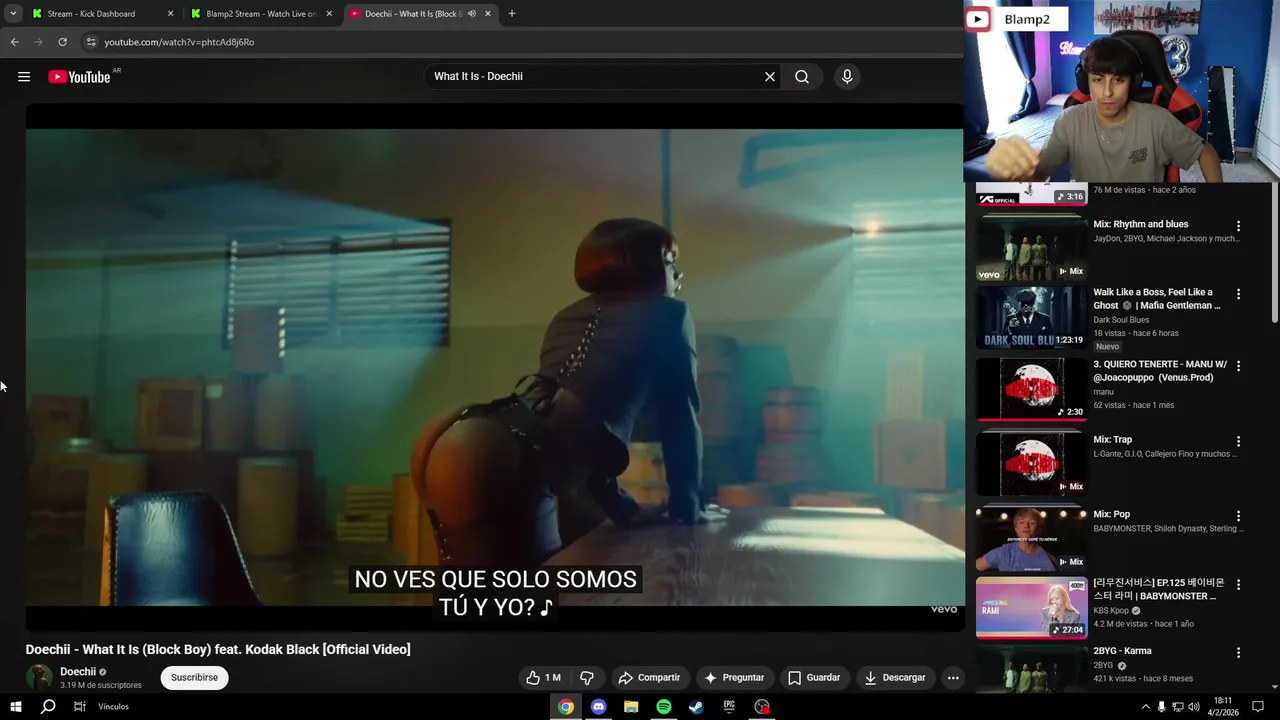Click the URL address bar
The width and height of the screenshot is (1280, 720).
[x=520, y=42]
